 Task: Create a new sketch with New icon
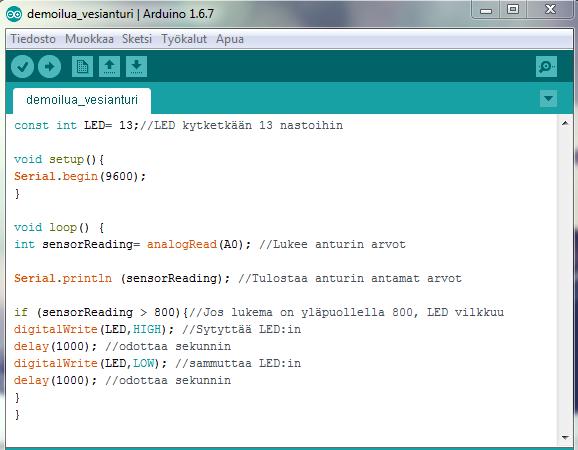click(x=82, y=67)
